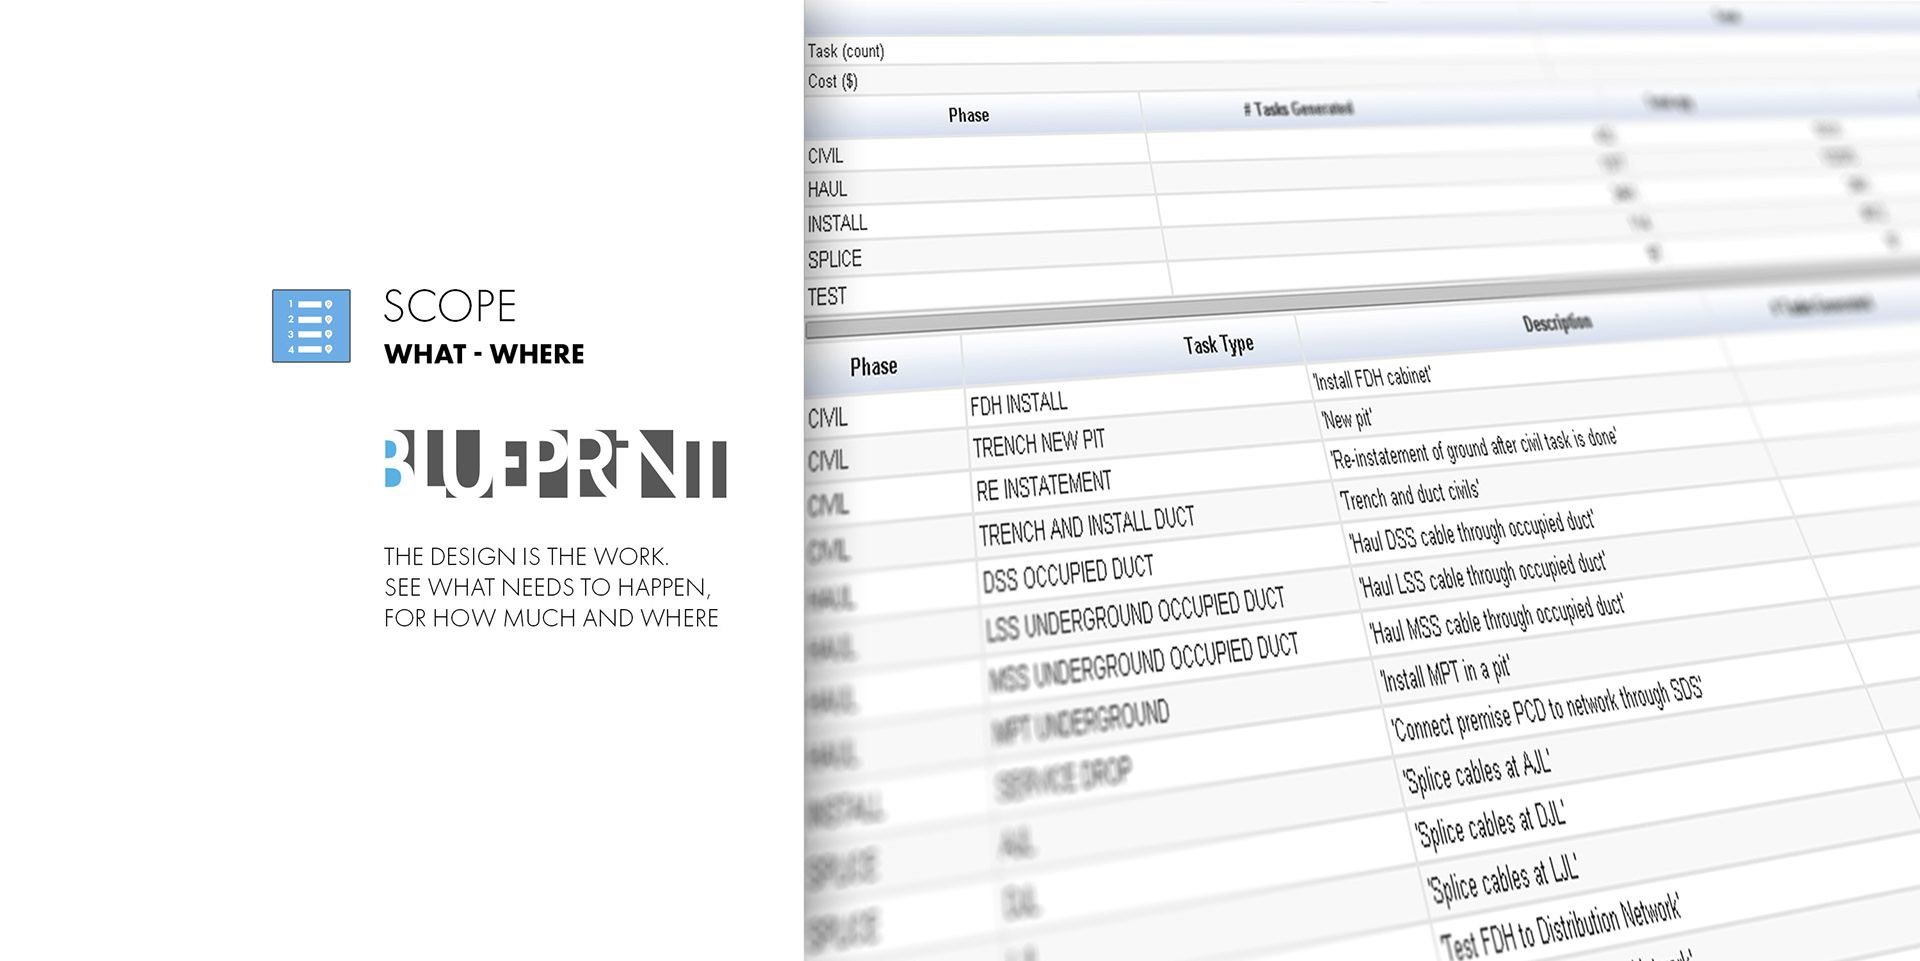1920x961 pixels.
Task: Select the CIVIL phase cell beside FDH INSTALL
Action: [828, 418]
